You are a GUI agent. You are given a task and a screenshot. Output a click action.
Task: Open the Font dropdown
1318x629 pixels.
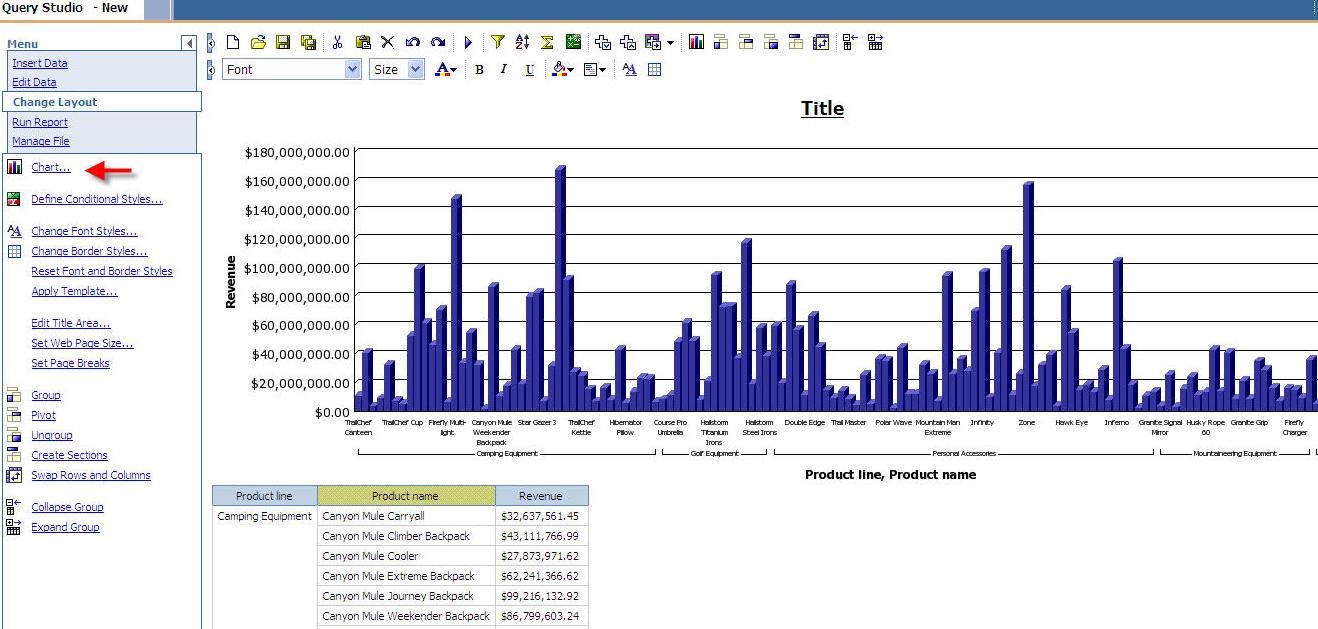(x=352, y=69)
